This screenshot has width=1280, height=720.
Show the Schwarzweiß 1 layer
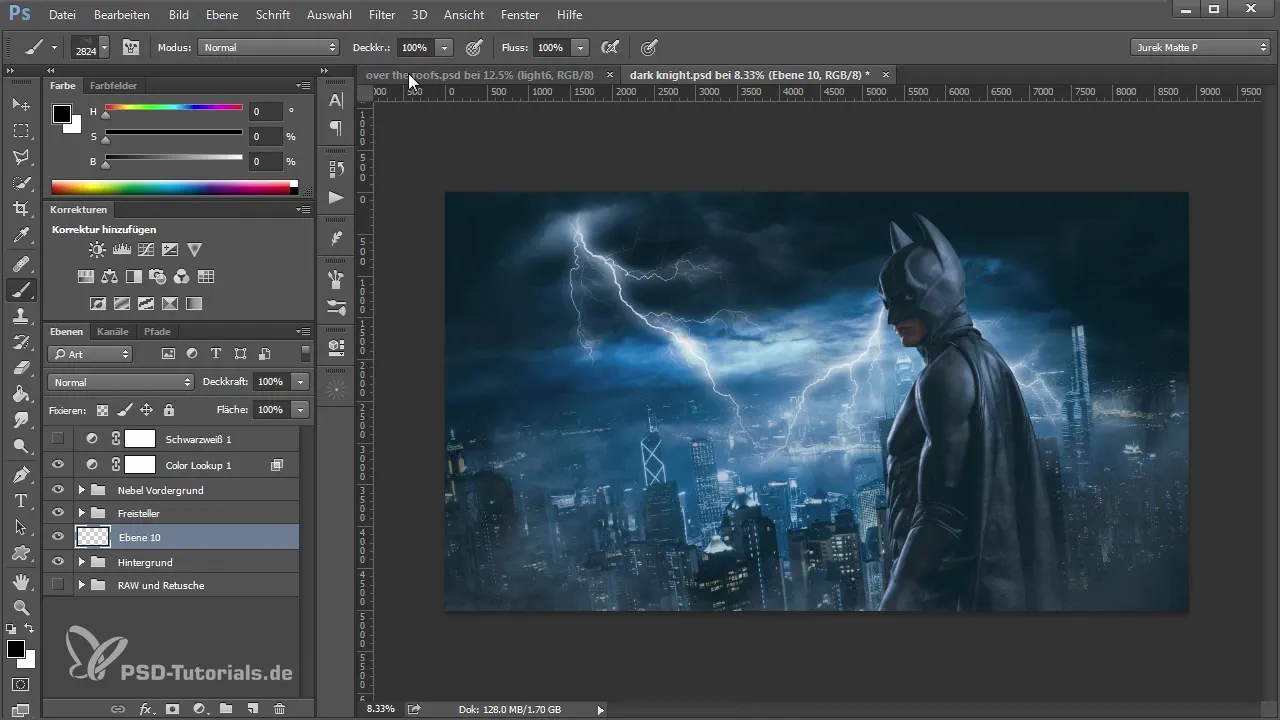coord(58,438)
